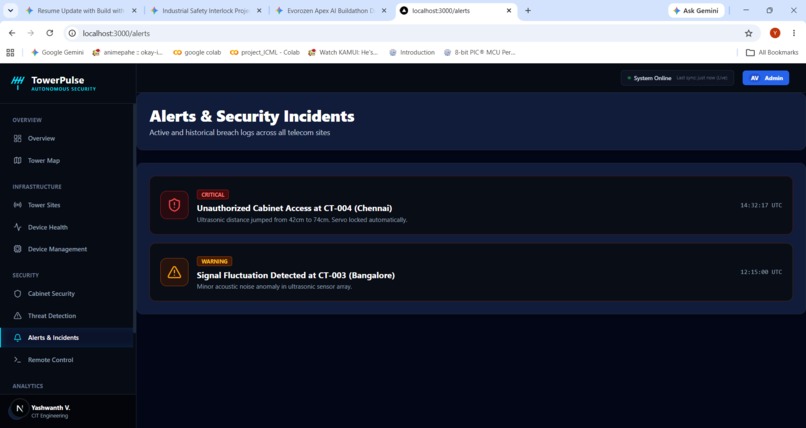The image size is (806, 428).
Task: Open the Google Gemini bookmark
Action: 57,52
